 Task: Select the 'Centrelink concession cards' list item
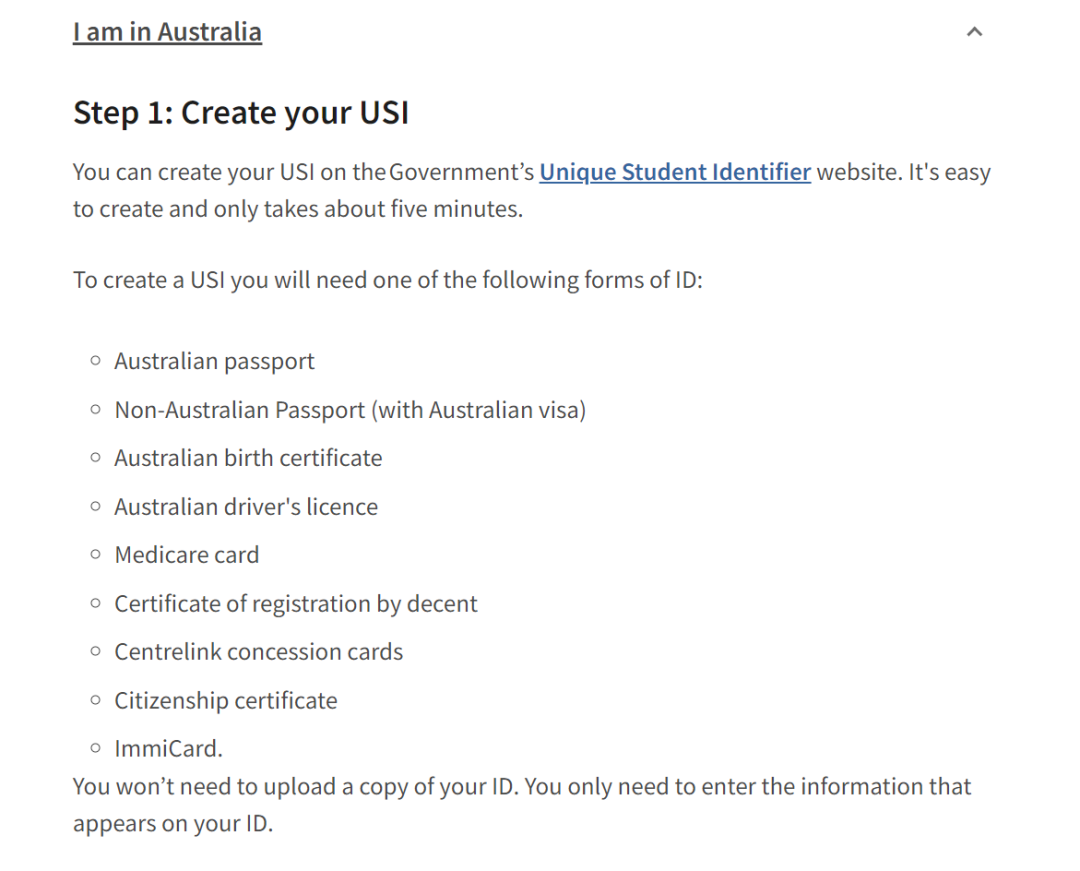point(258,652)
